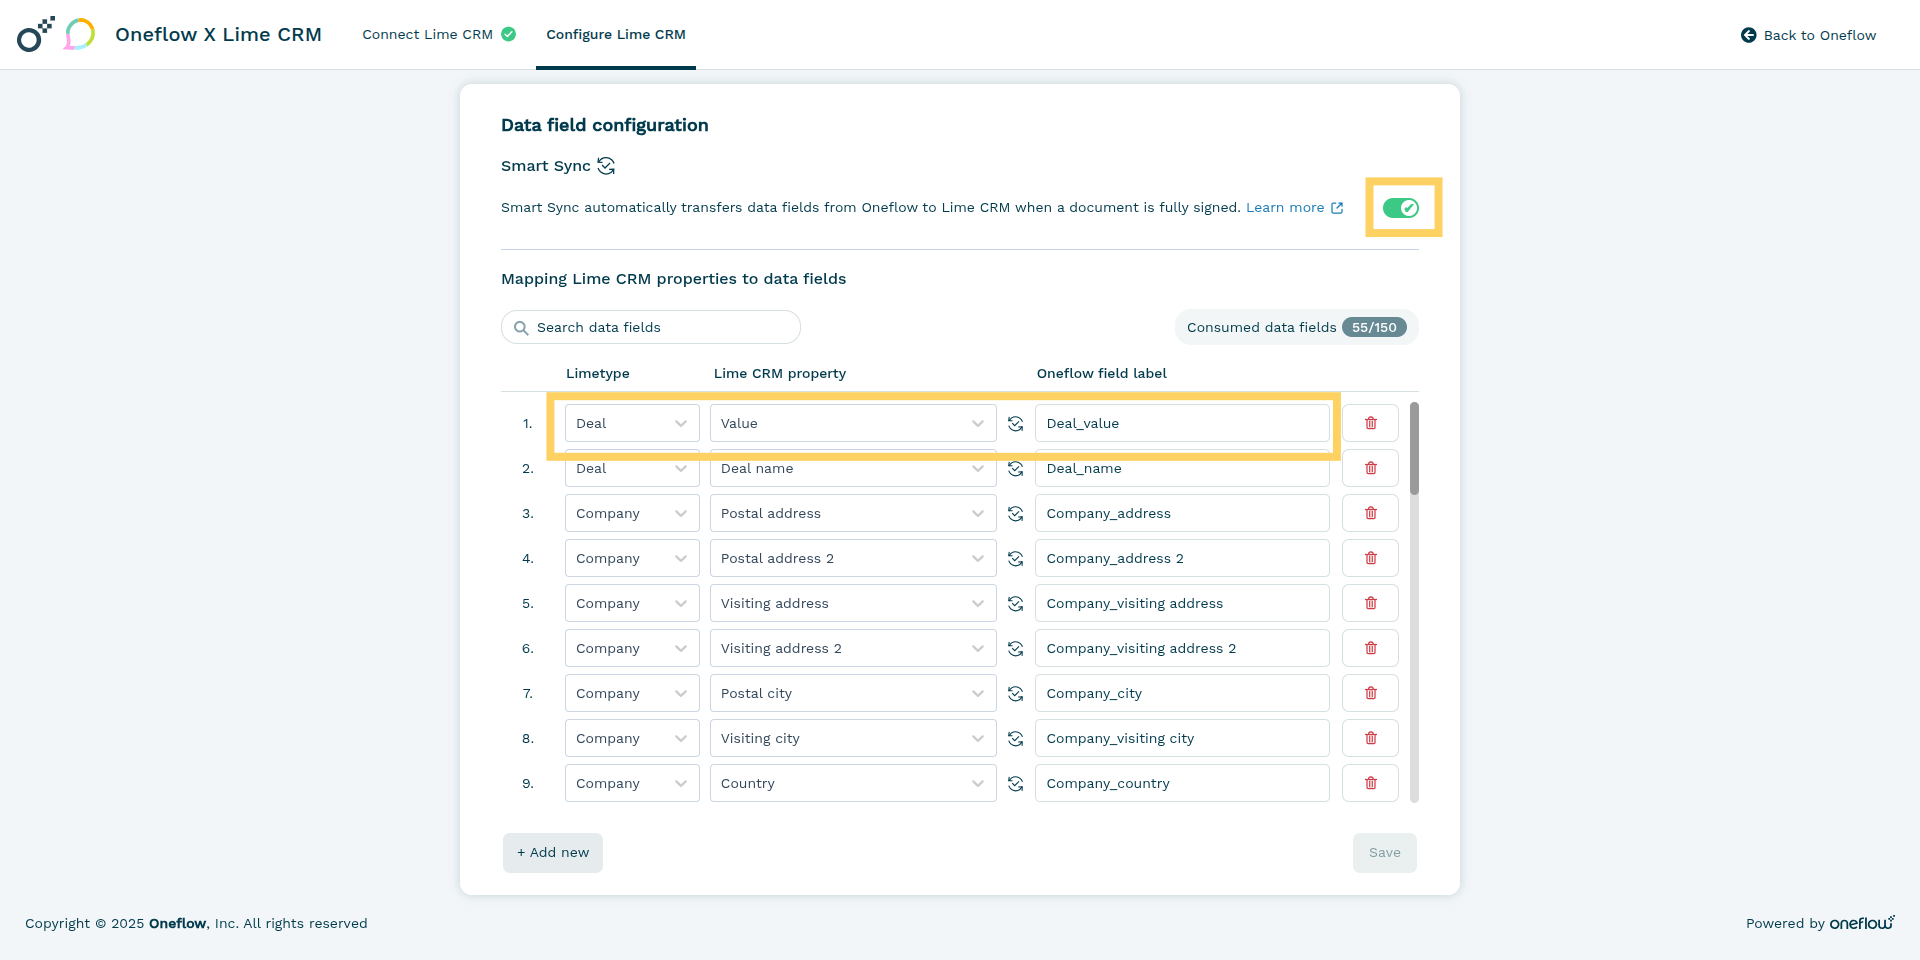Click the mapping list scrollbar
The height and width of the screenshot is (960, 1920).
coord(1414,448)
